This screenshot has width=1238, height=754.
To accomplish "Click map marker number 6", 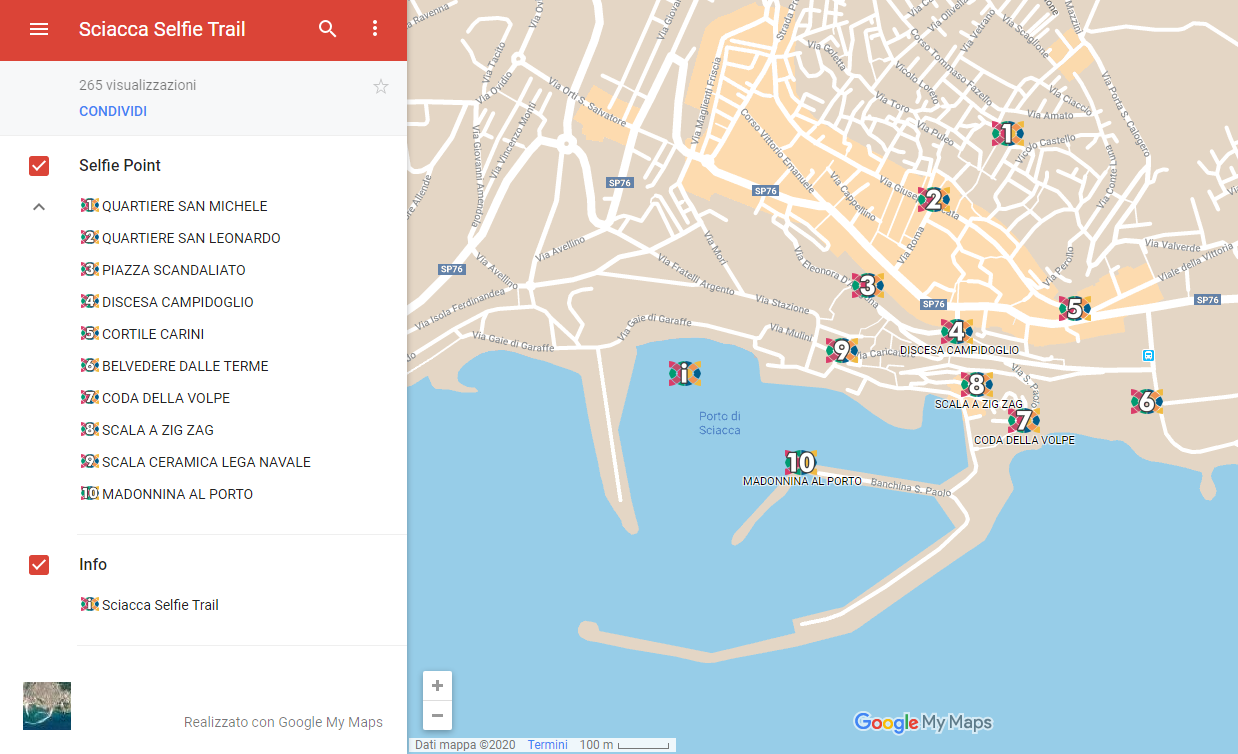I will coord(1147,402).
